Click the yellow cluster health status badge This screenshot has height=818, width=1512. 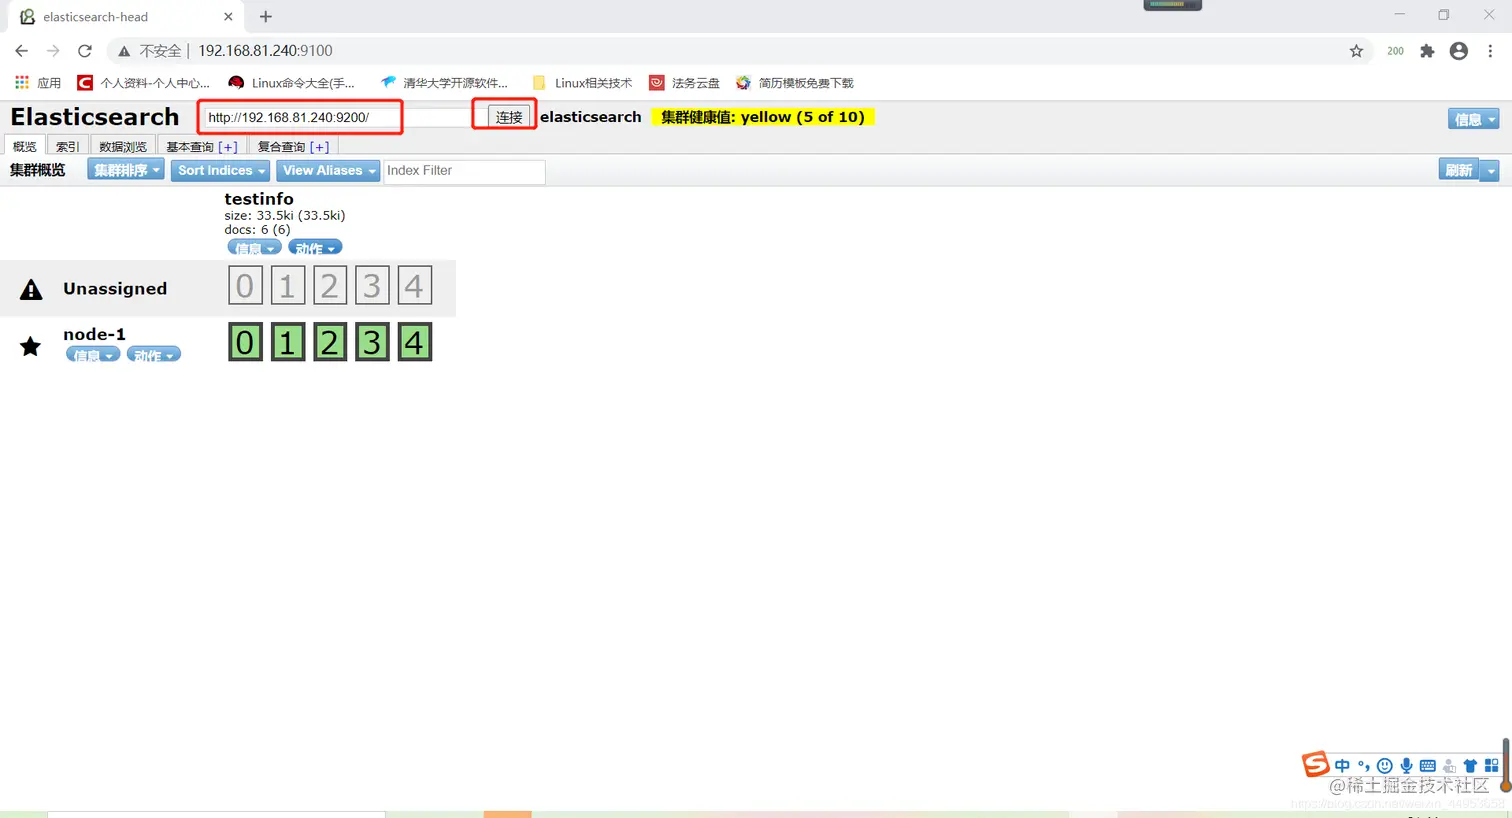pyautogui.click(x=763, y=117)
